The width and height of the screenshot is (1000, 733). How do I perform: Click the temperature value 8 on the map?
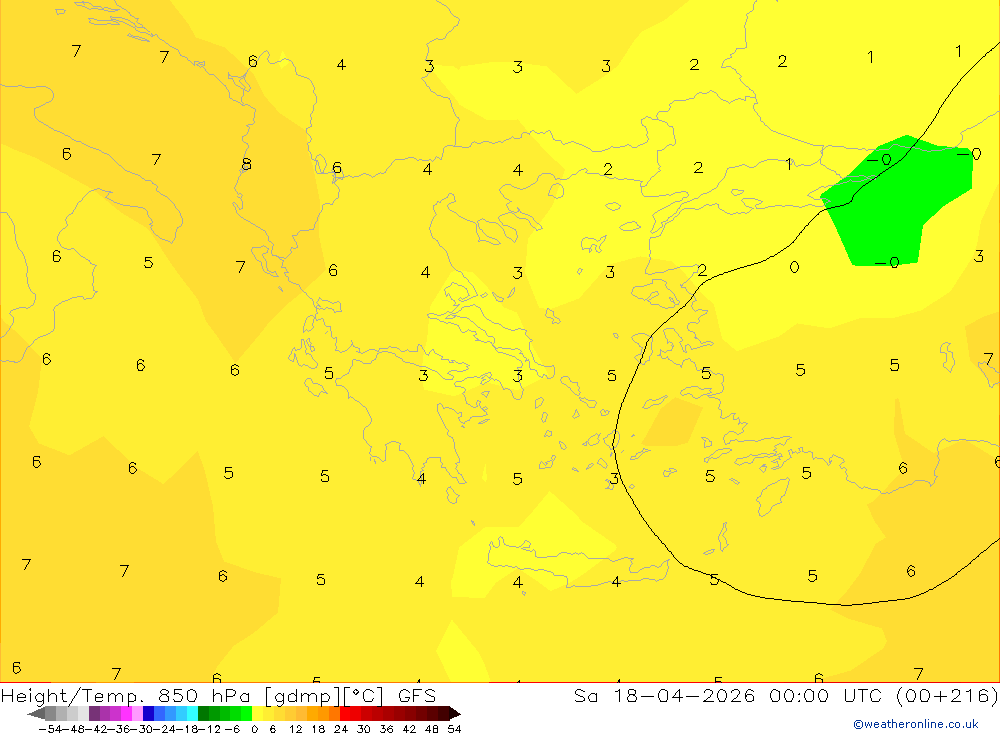point(246,164)
